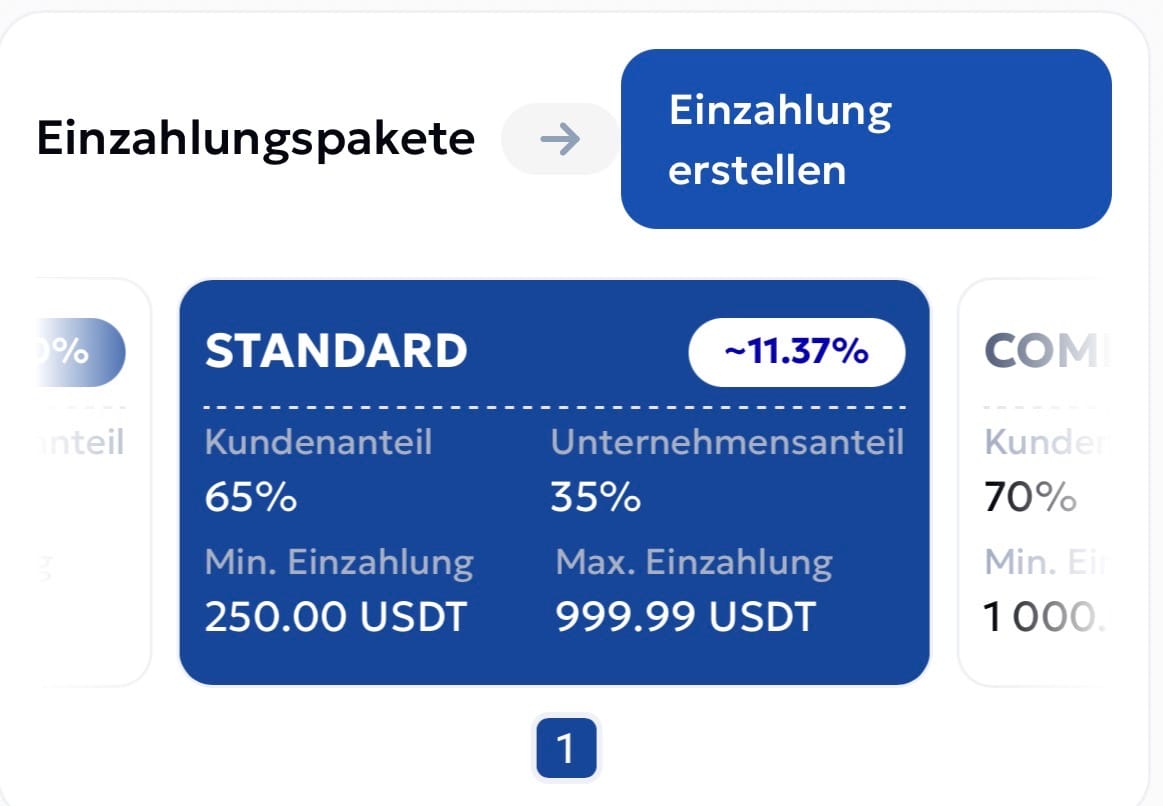Click the Unternehmensanteil label
Screen dimensions: 1163x806
tap(727, 442)
